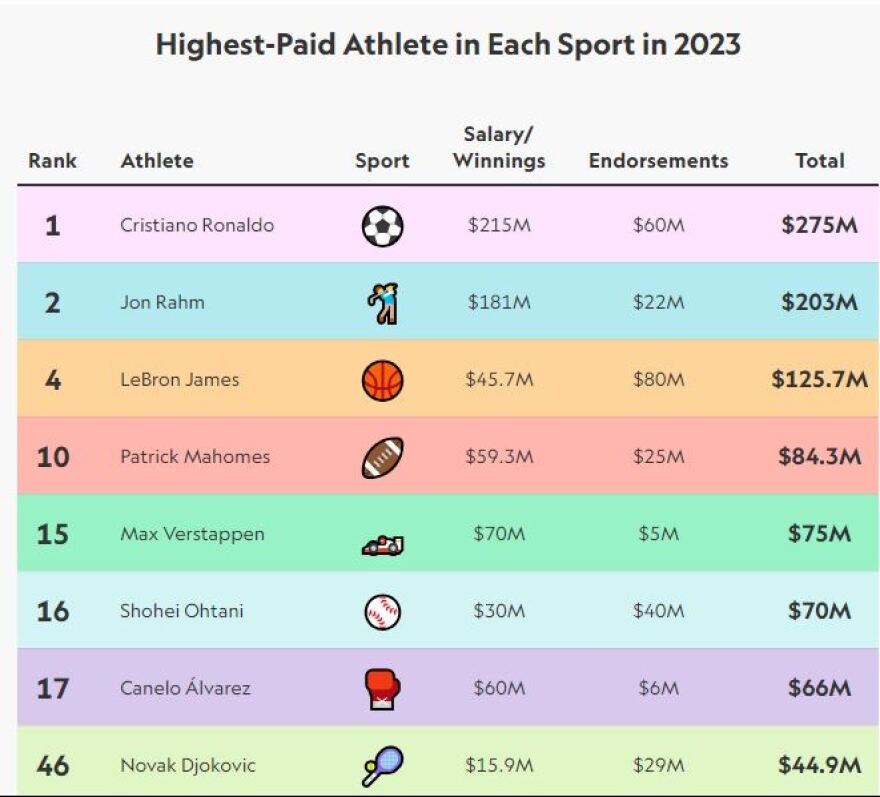Click the race car icon
The height and width of the screenshot is (797, 880).
coord(382,544)
